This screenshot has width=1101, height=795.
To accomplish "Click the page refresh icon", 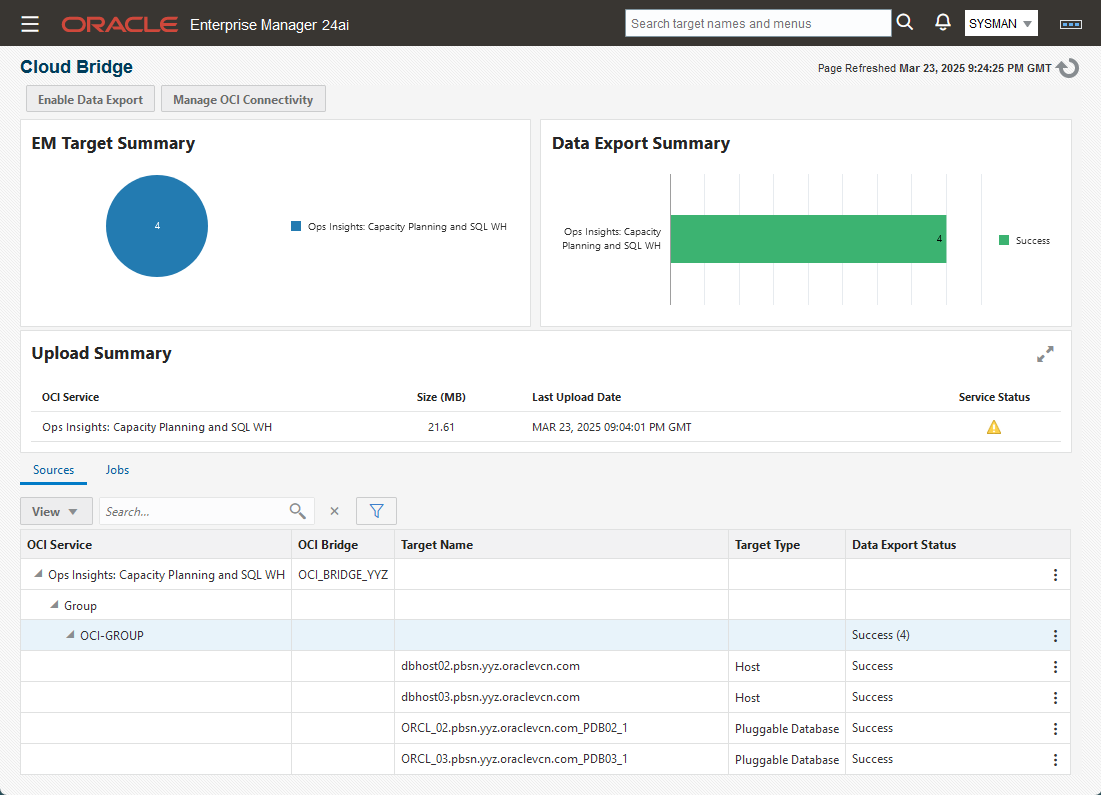I will 1068,68.
